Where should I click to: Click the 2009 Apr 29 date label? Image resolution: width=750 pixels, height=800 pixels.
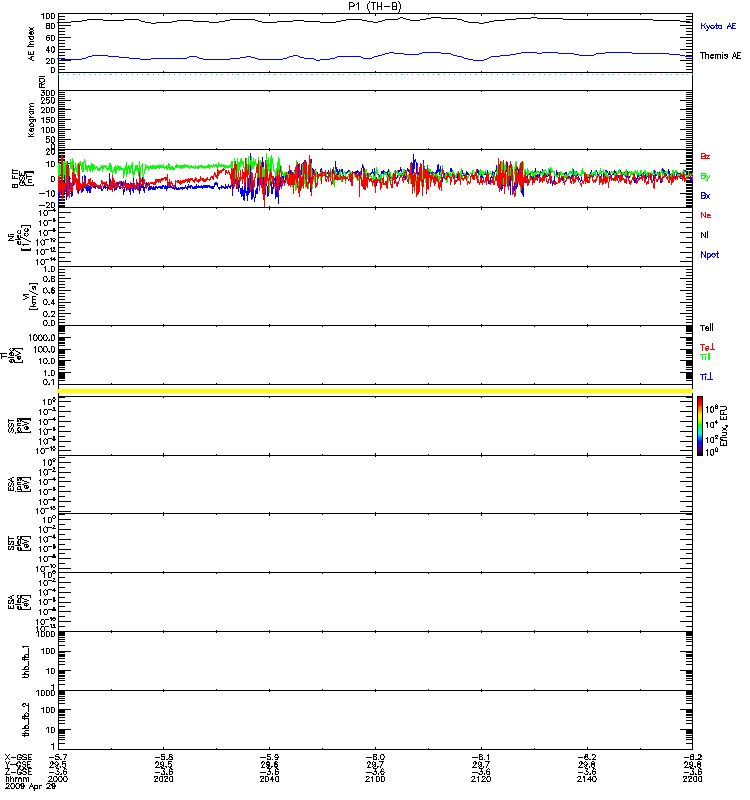point(30,786)
